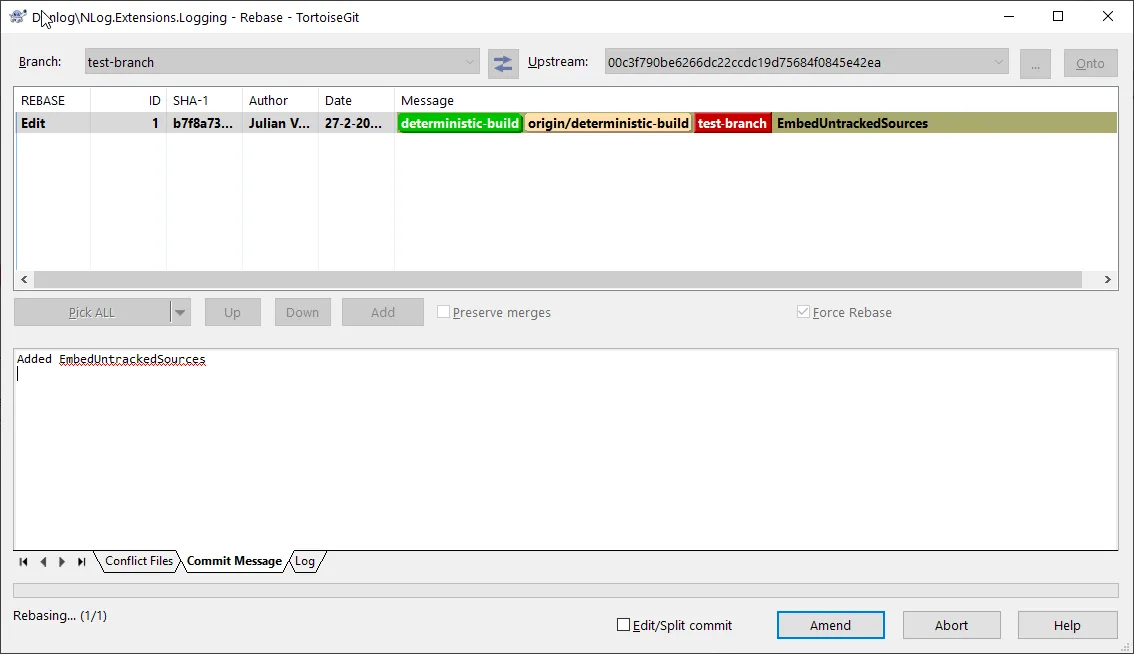Go to first tab arrow icon
This screenshot has width=1134, height=654.
pos(23,561)
